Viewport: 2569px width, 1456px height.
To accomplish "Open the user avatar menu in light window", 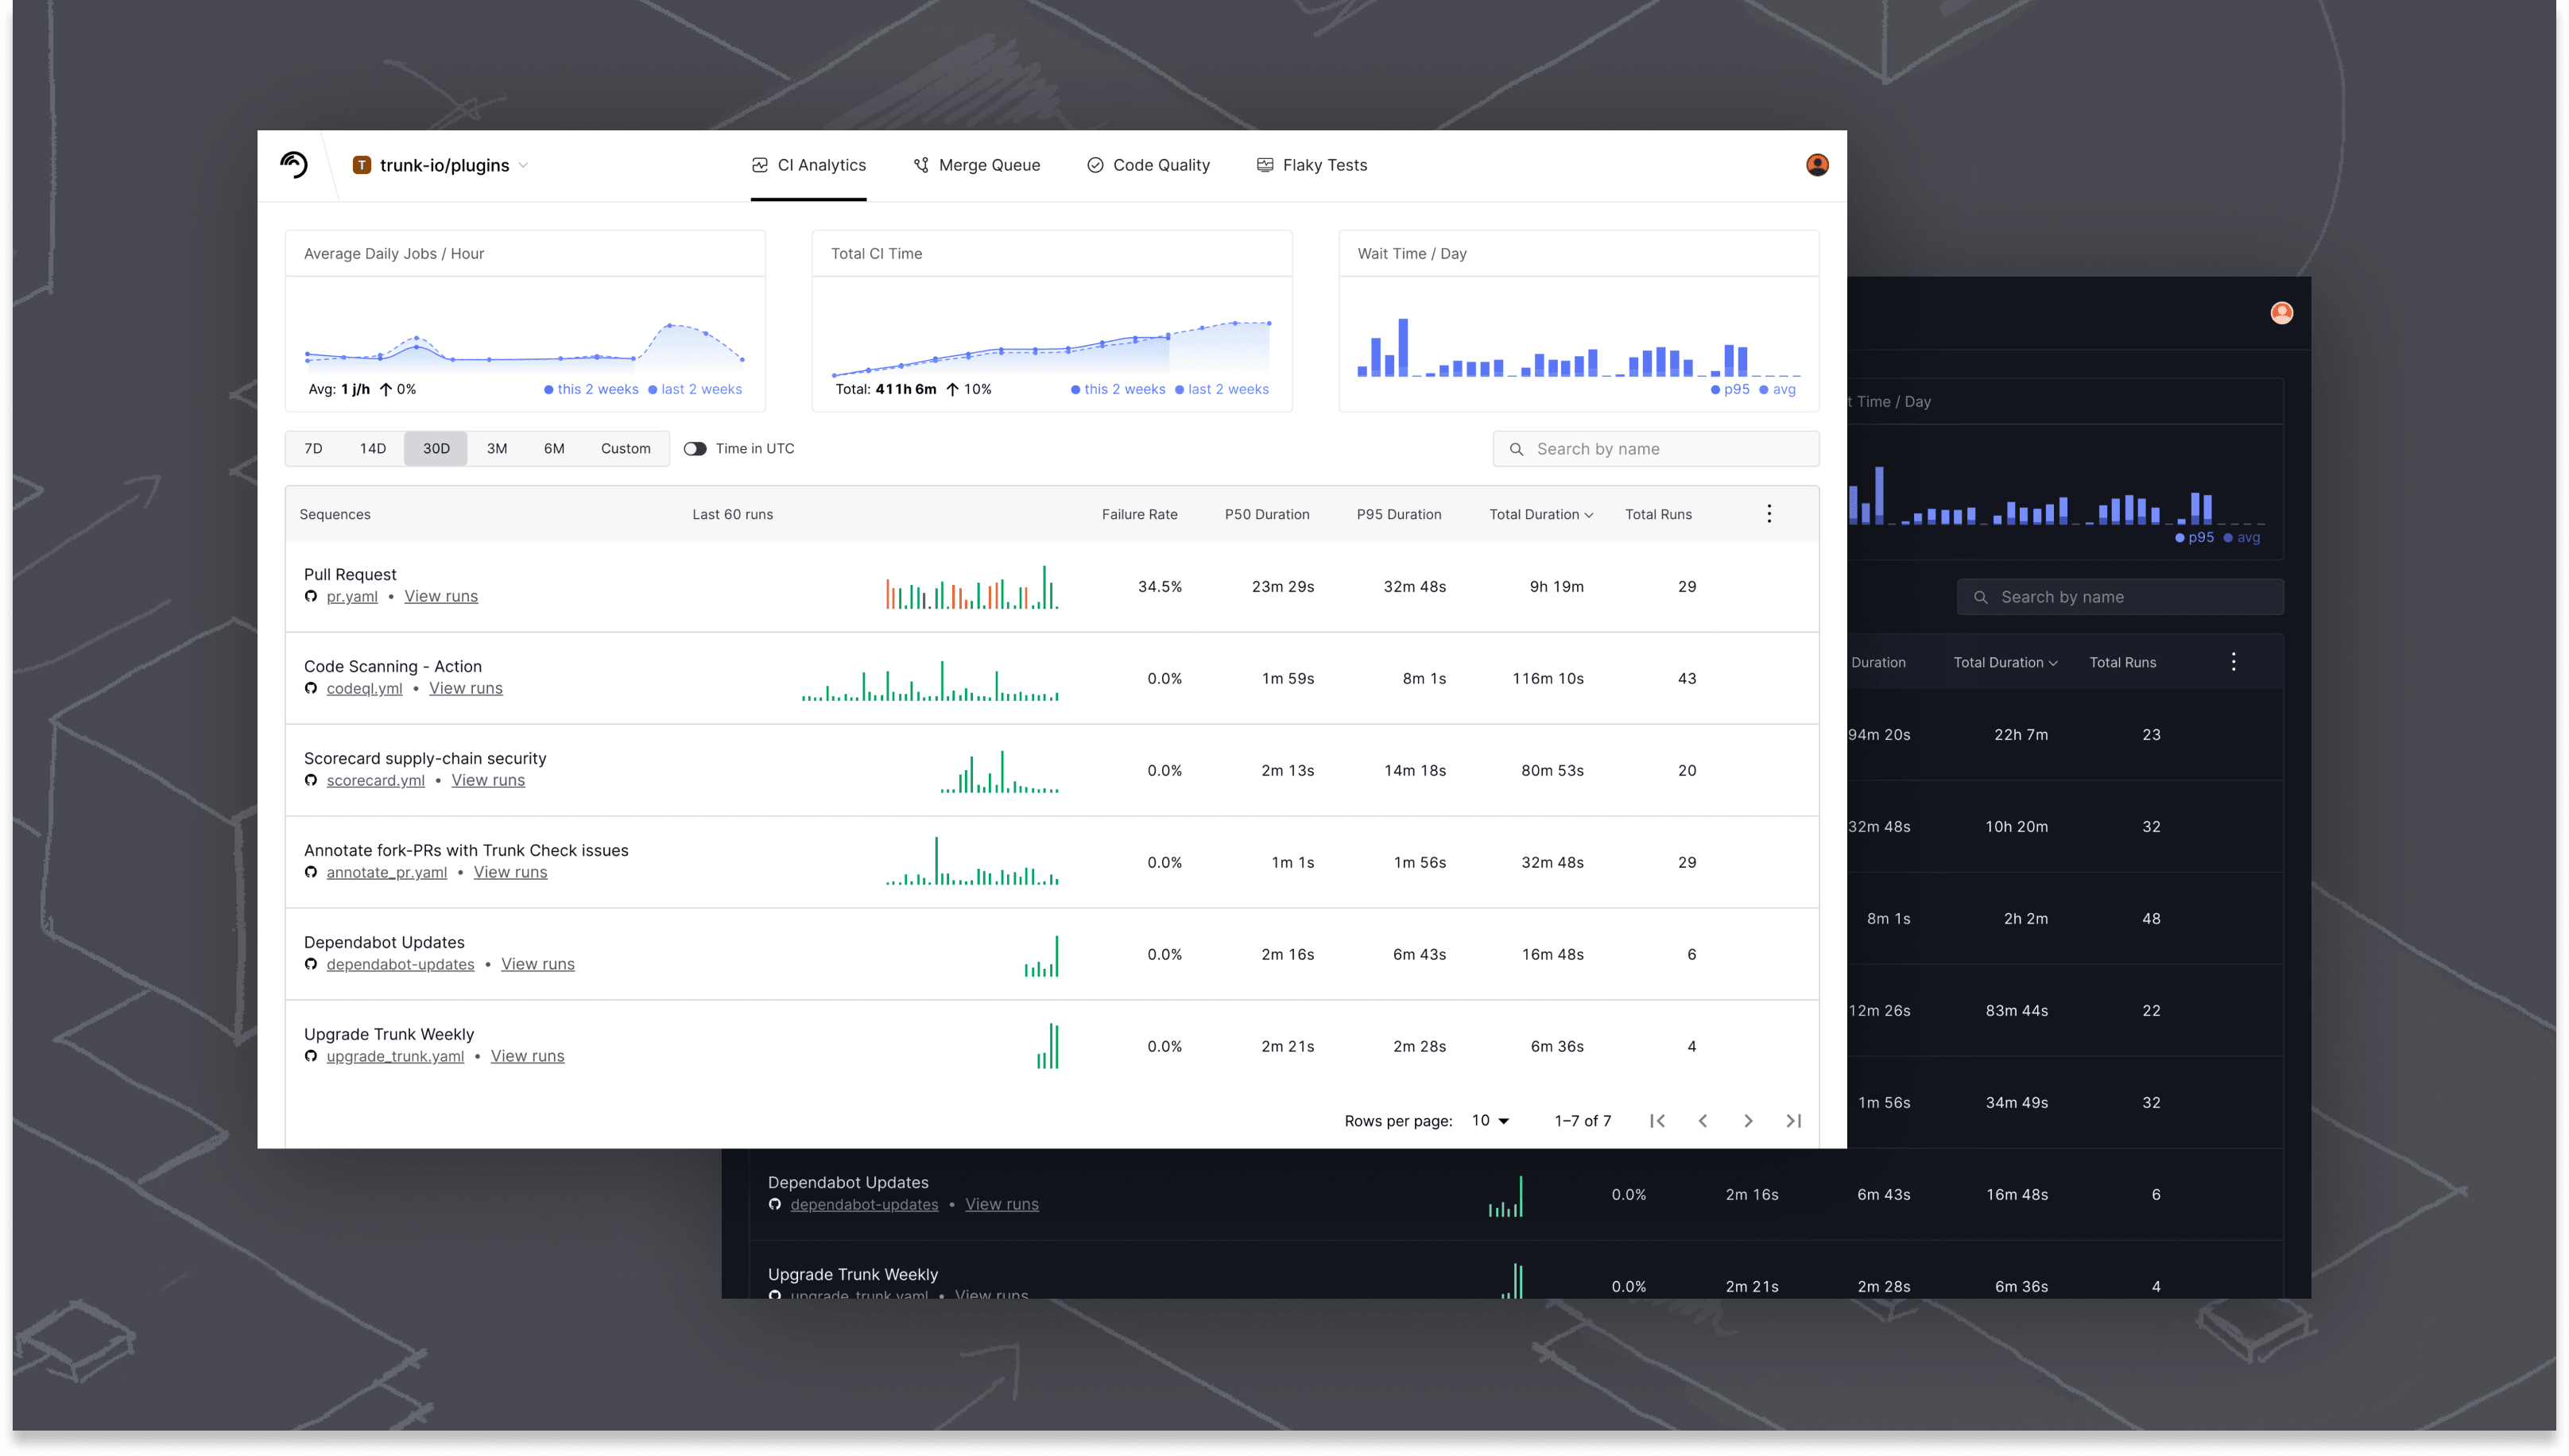I will click(x=1817, y=165).
